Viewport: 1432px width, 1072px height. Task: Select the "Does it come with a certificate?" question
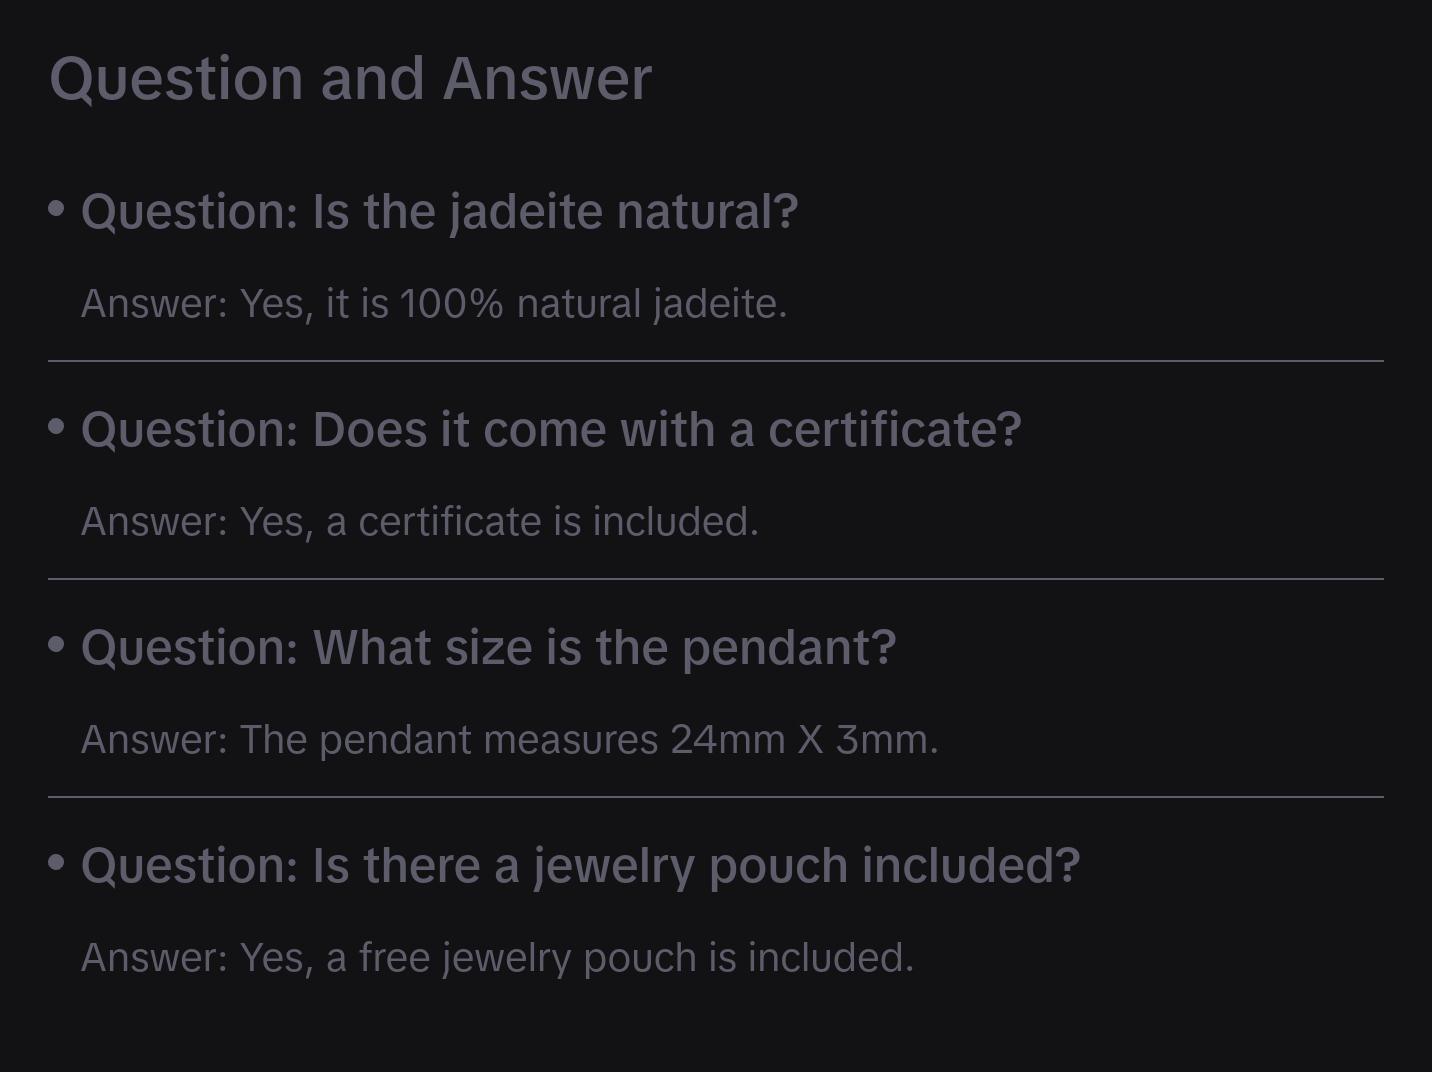point(551,430)
